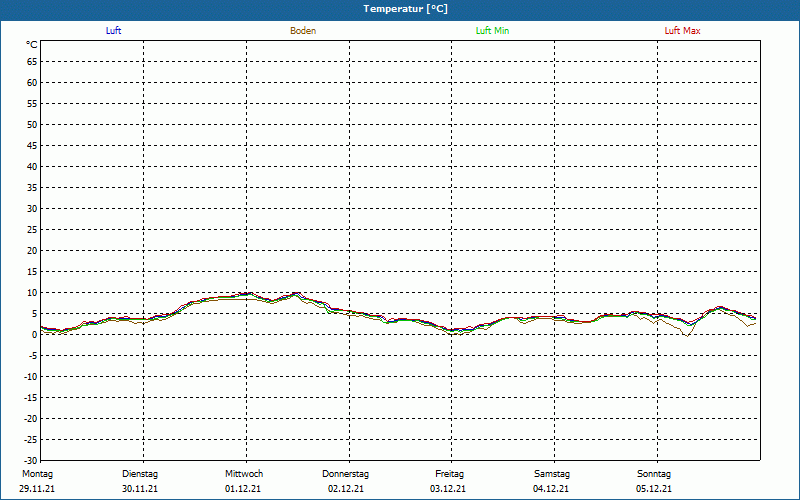800x500 pixels.
Task: Click the Samstag day label
Action: click(552, 474)
